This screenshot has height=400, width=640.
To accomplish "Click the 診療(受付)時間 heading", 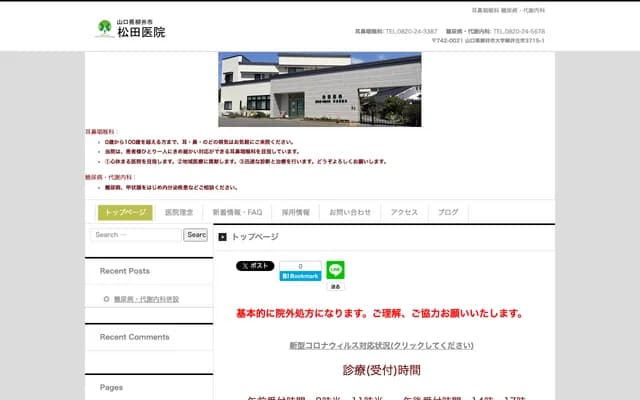I will pos(382,370).
